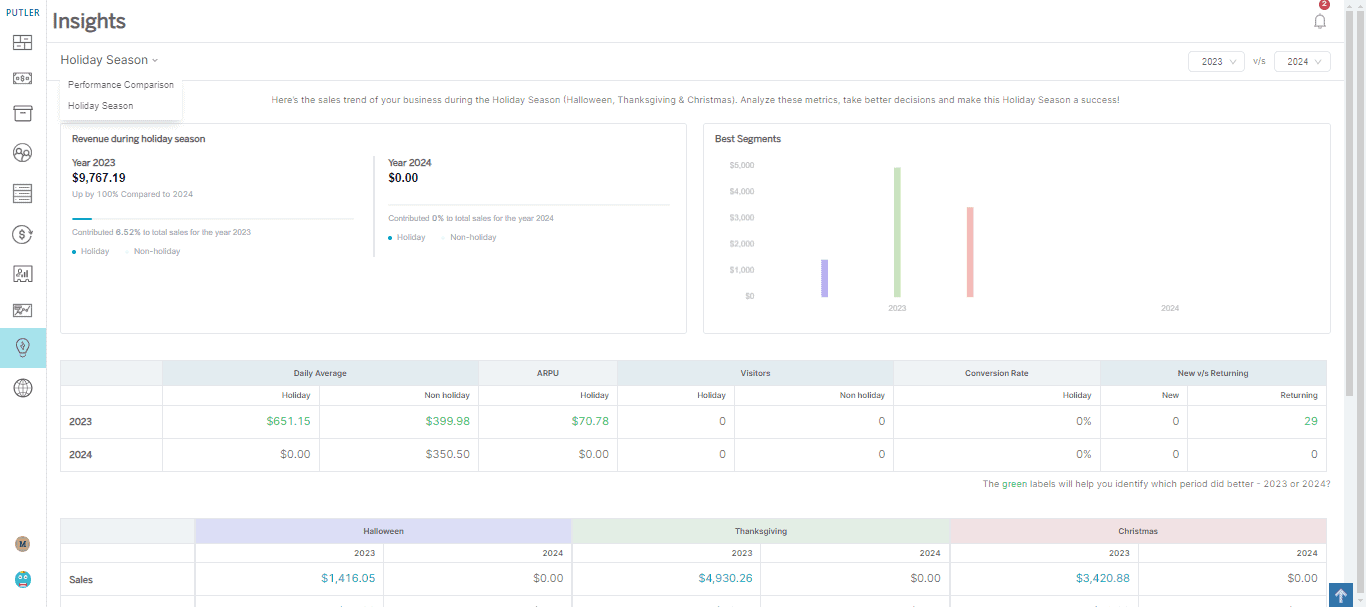Click the 2023 holiday revenue progress bar
The width and height of the screenshot is (1366, 607).
[x=213, y=218]
